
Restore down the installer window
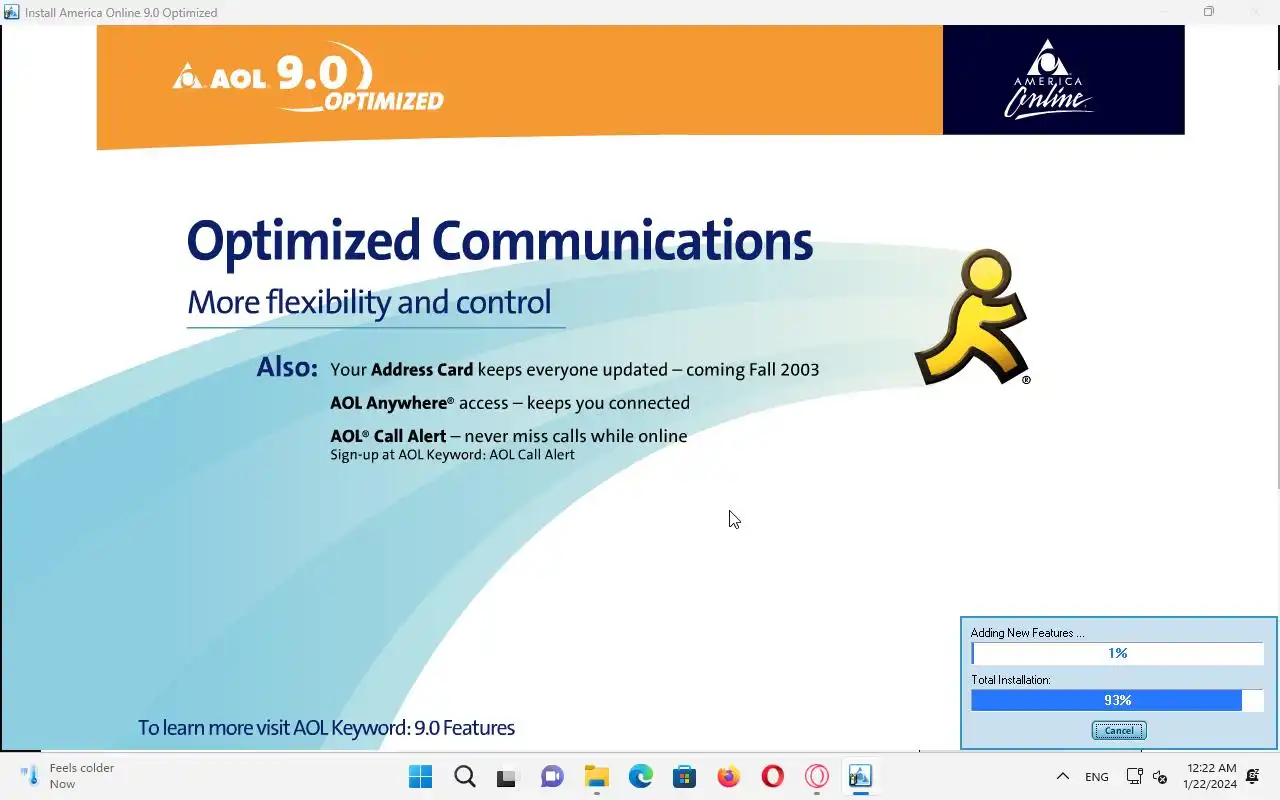point(1209,12)
